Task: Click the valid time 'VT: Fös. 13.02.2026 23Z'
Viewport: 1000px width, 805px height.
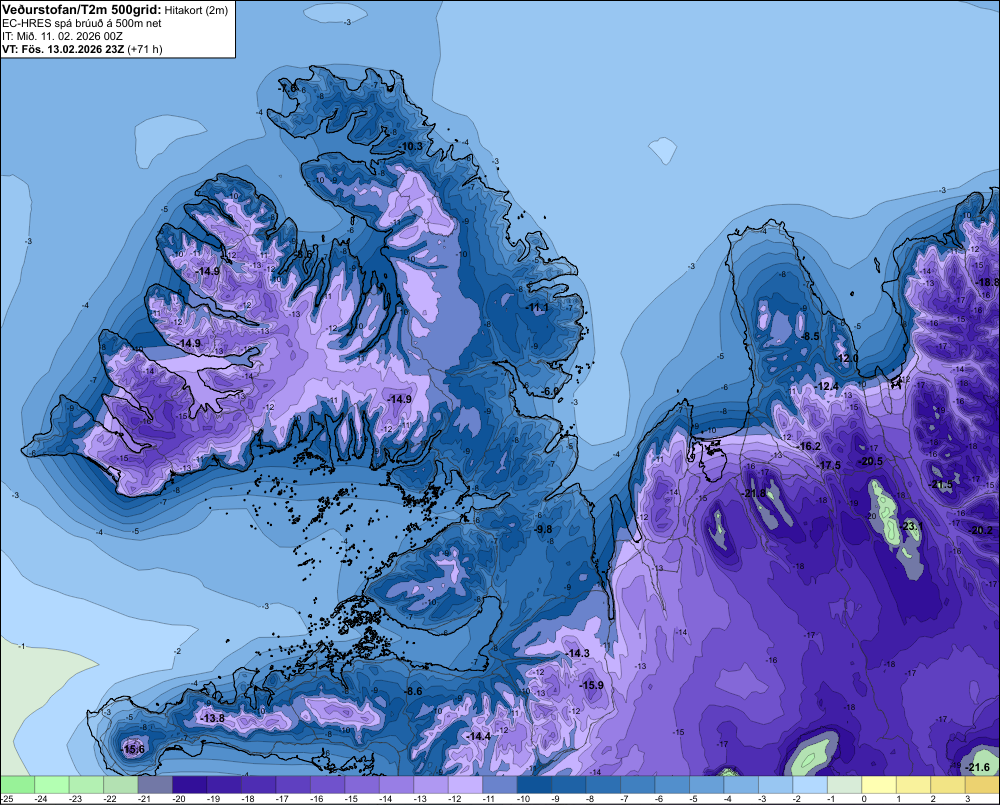Action: click(63, 49)
